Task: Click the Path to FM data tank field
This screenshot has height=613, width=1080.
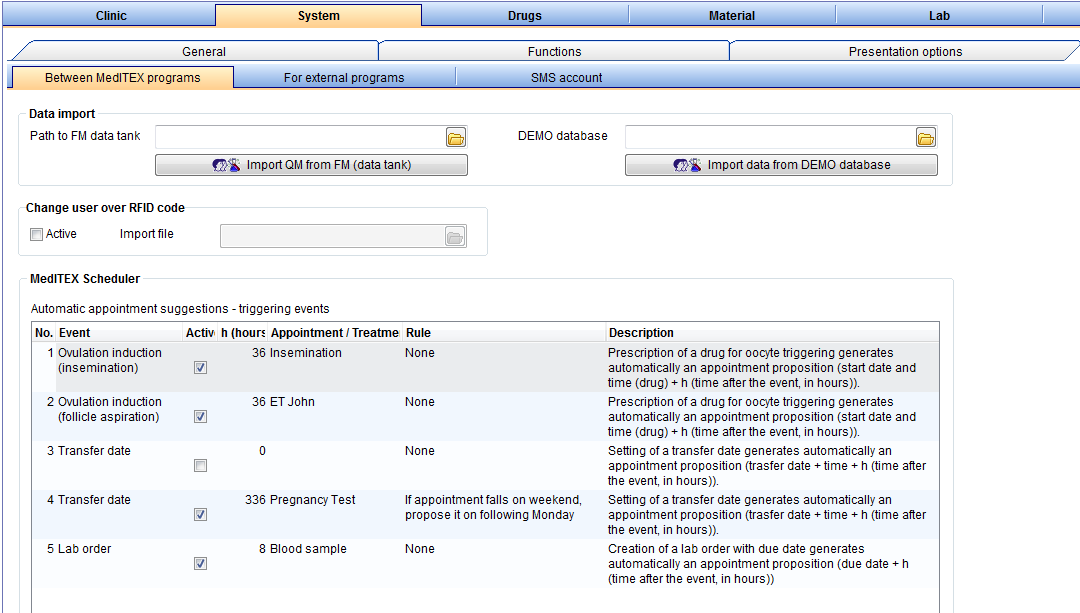Action: [300, 138]
